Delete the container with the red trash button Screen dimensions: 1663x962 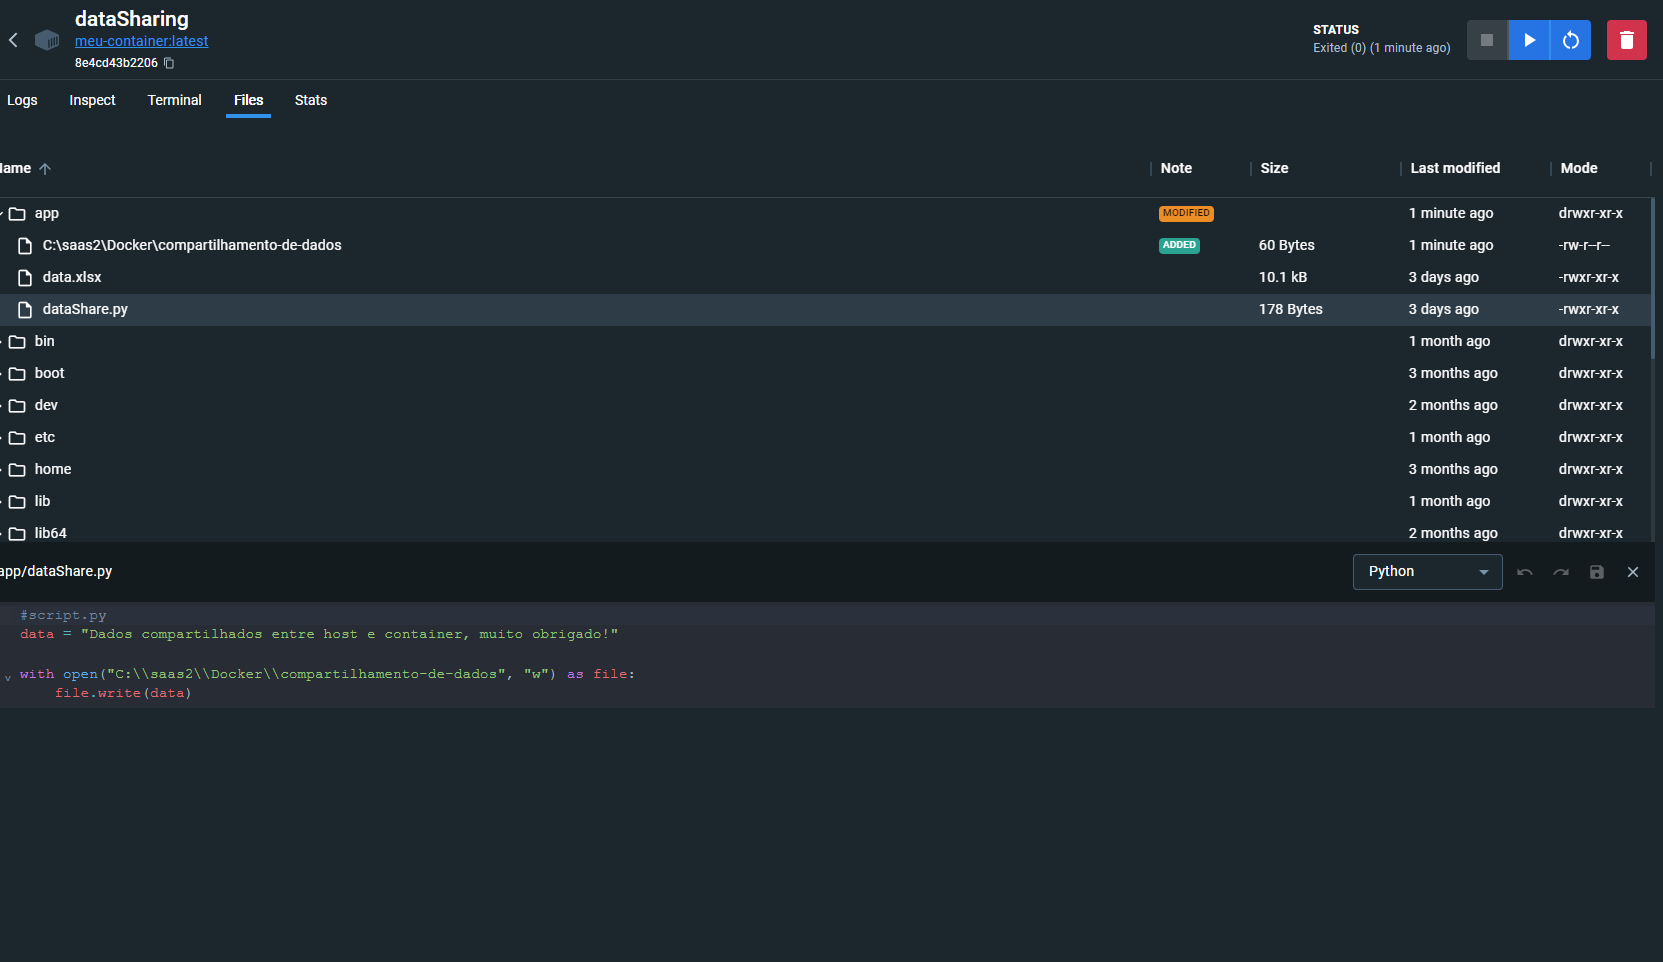click(x=1627, y=40)
